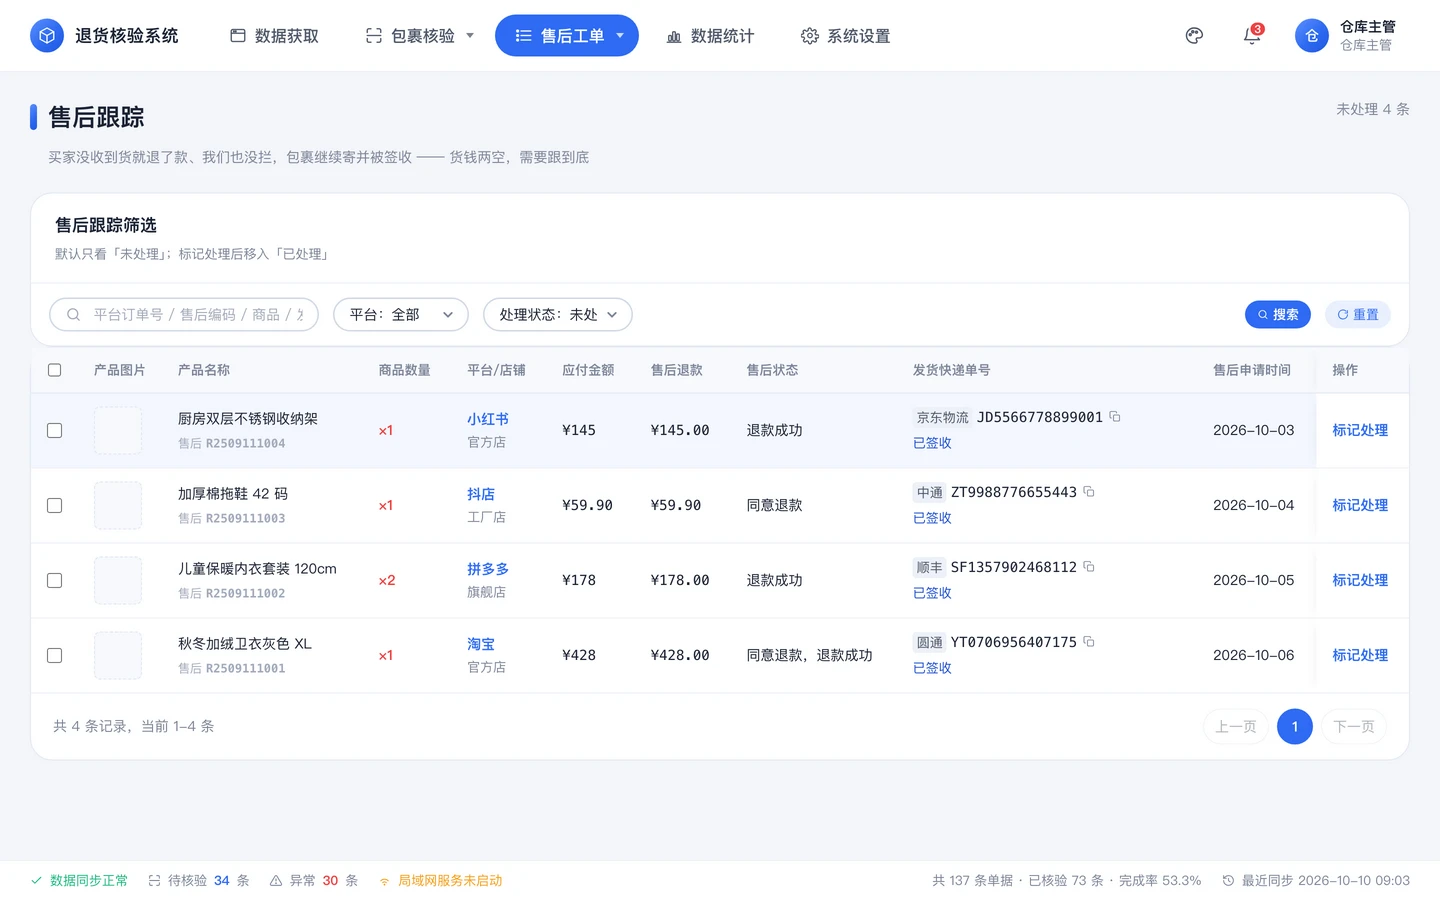Open 系统设置 in the top navigation

click(x=846, y=36)
